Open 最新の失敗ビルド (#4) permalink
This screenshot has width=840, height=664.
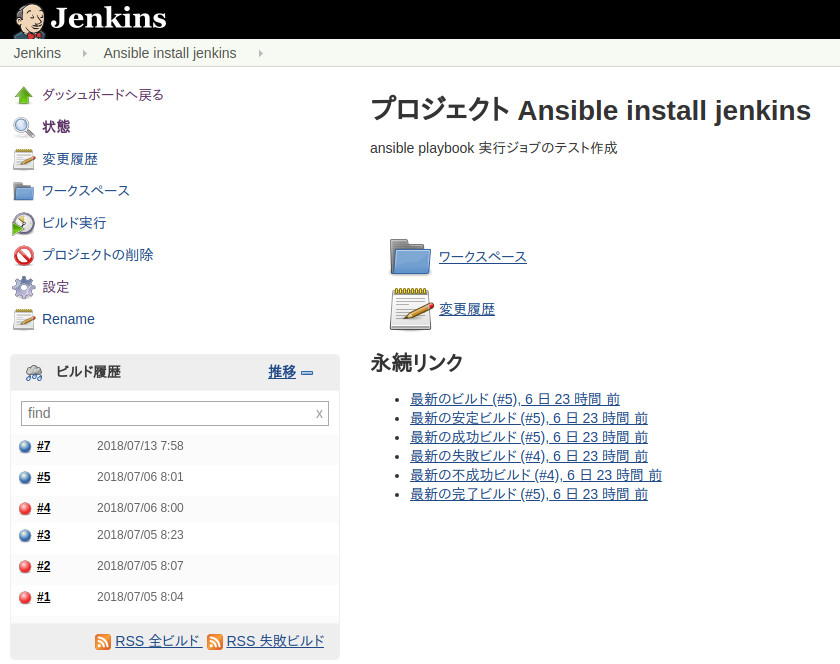coord(529,456)
